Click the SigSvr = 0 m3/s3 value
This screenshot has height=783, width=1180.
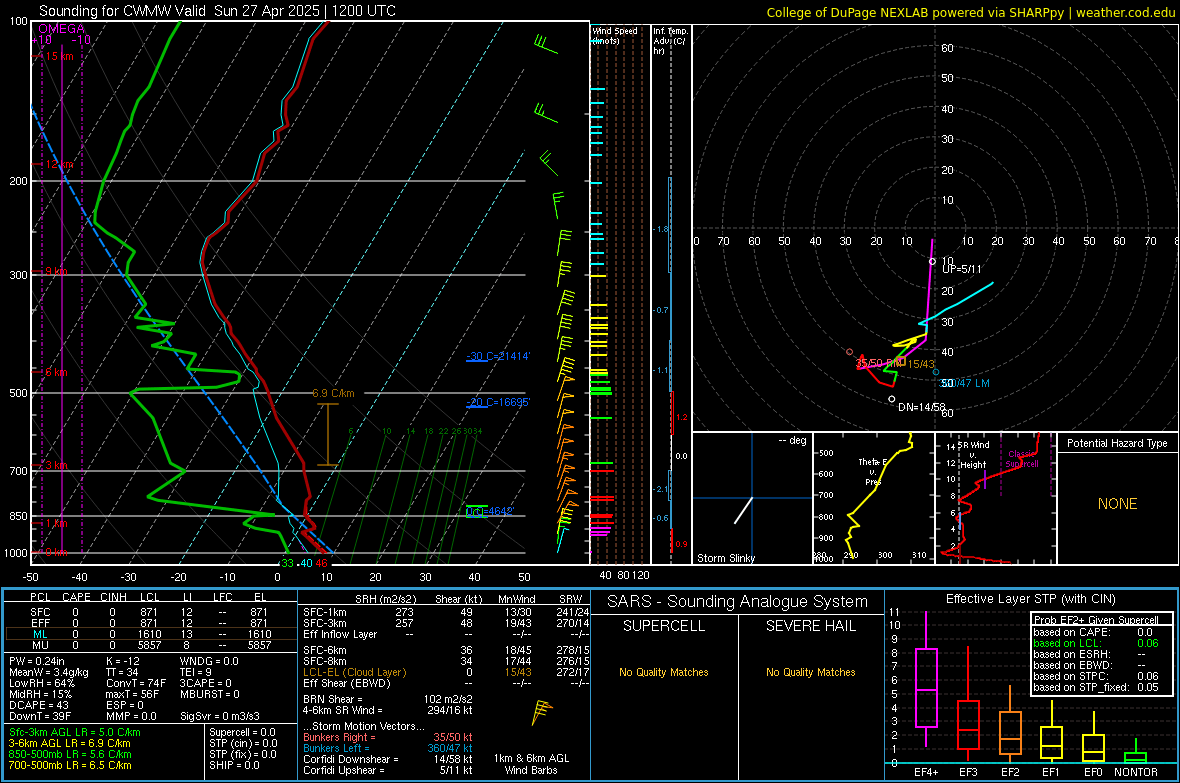(x=220, y=716)
